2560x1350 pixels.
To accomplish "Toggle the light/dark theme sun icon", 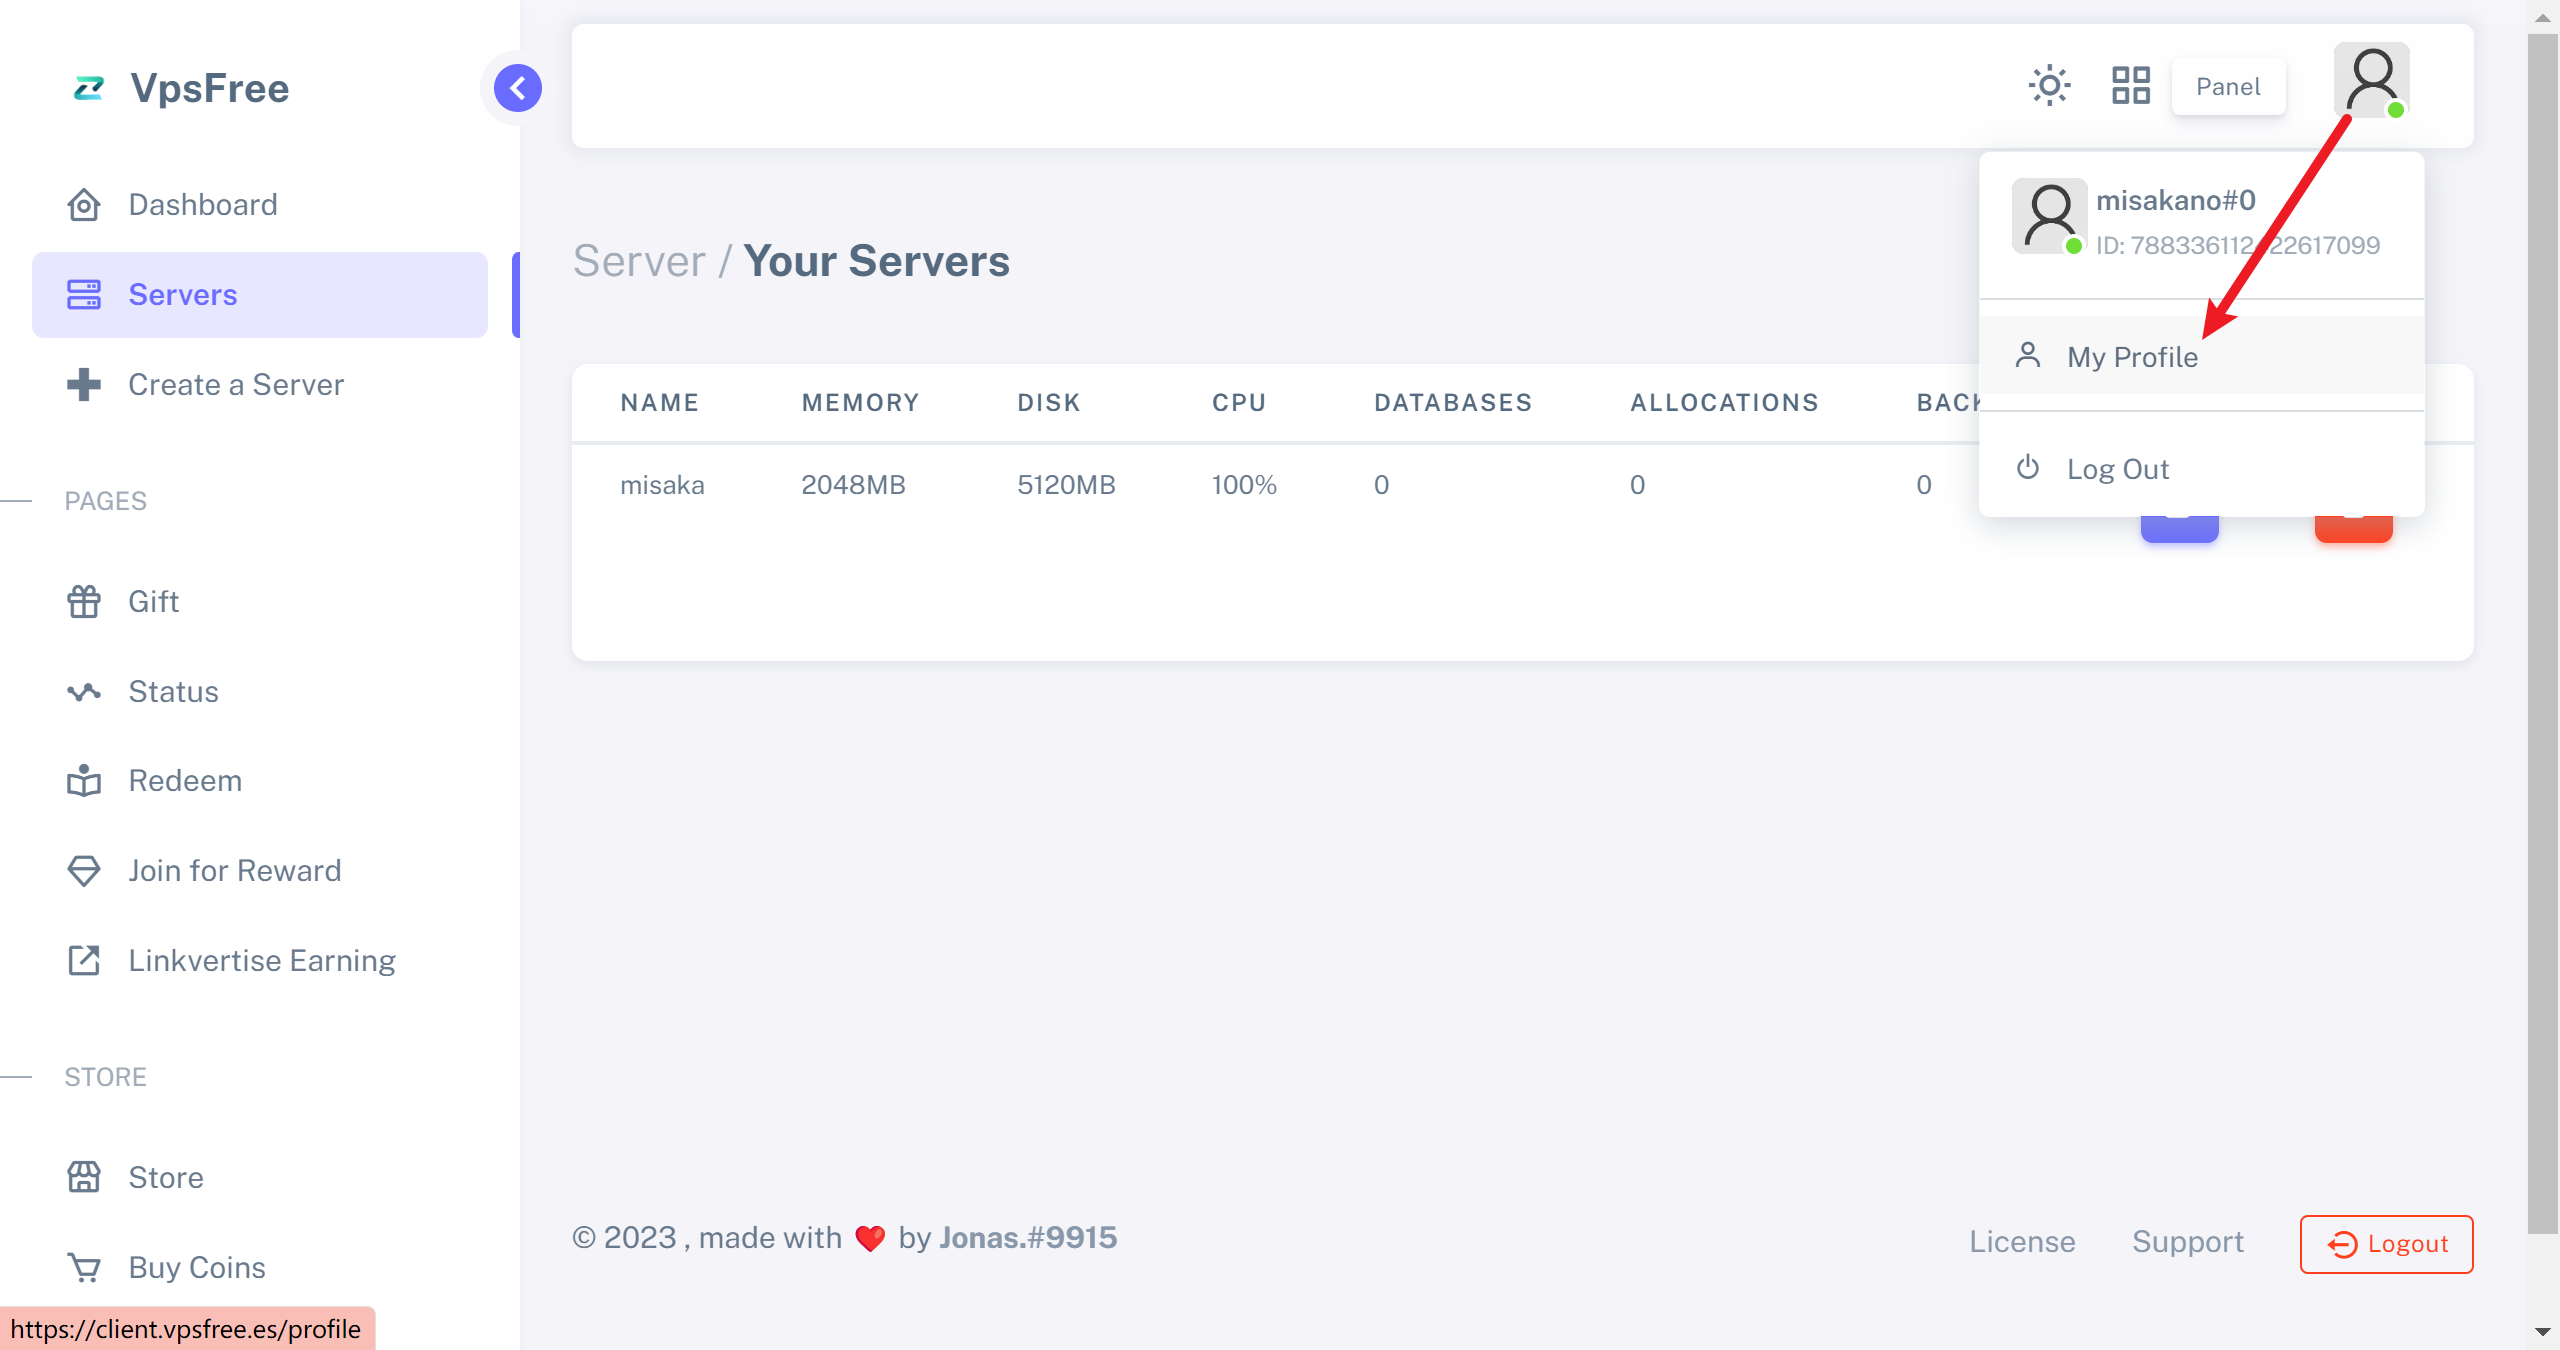I will tap(2049, 86).
